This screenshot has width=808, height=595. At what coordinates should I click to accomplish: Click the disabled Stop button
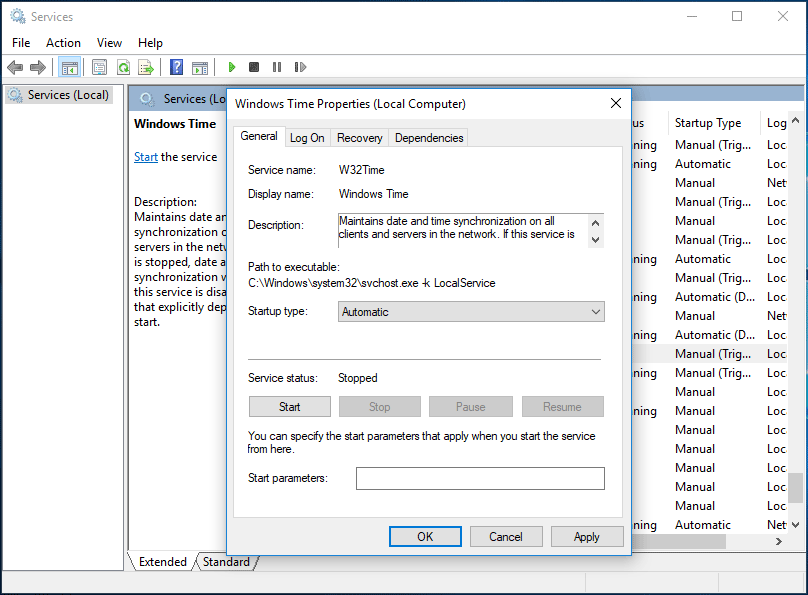coord(380,406)
